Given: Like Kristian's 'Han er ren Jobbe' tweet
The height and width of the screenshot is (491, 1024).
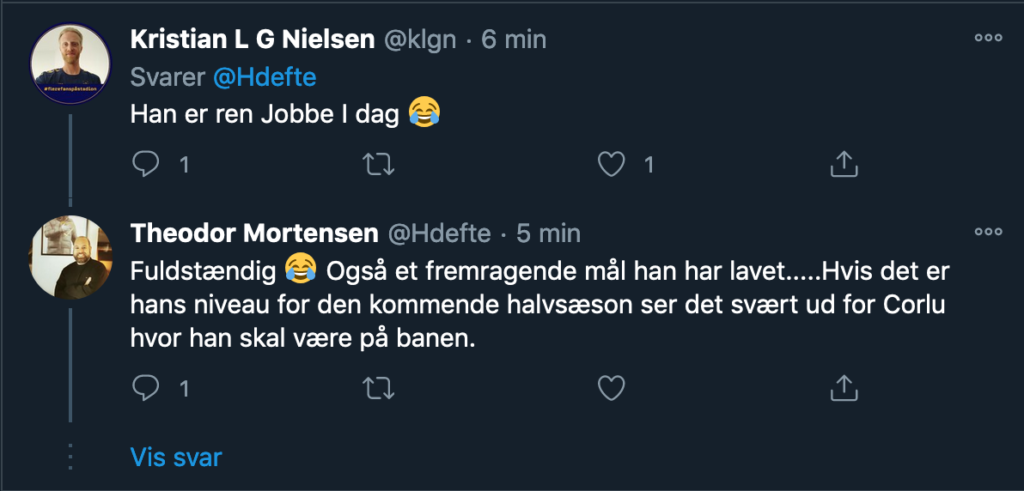Looking at the screenshot, I should pos(610,164).
